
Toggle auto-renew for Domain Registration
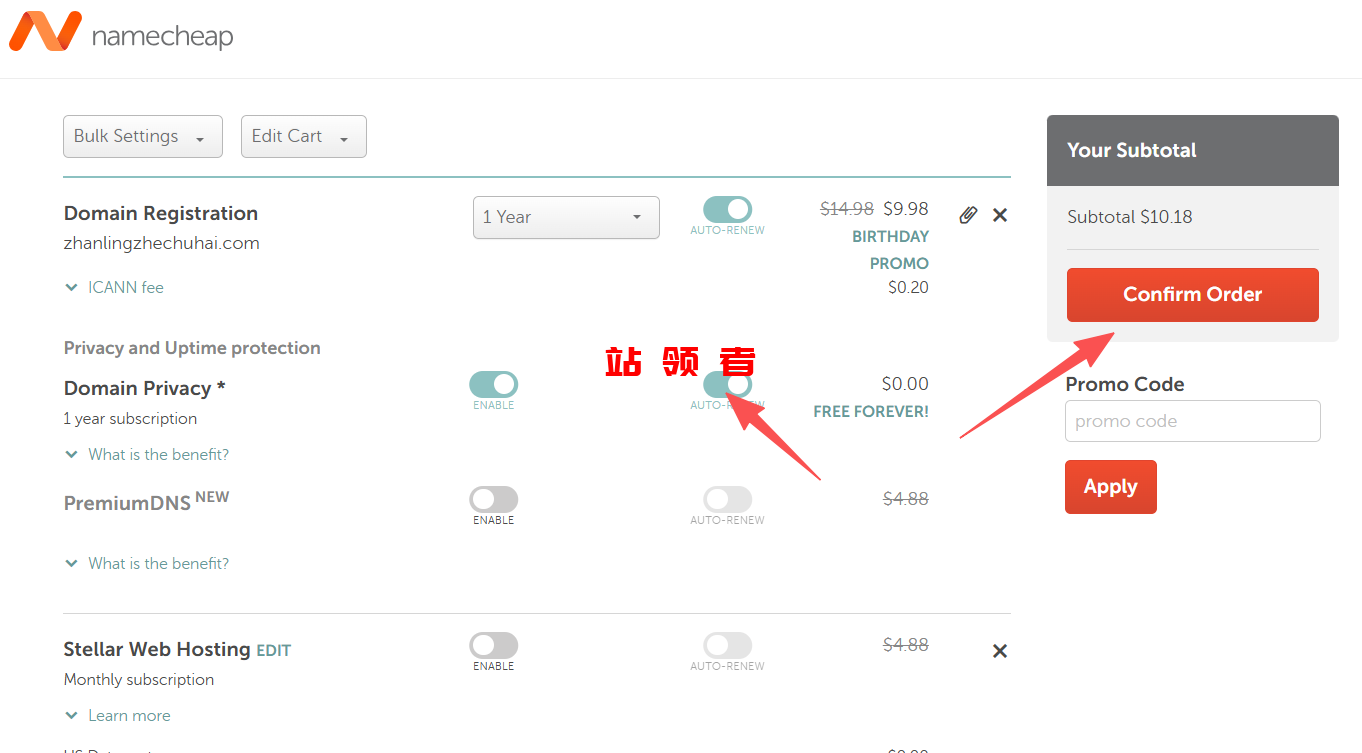(727, 210)
